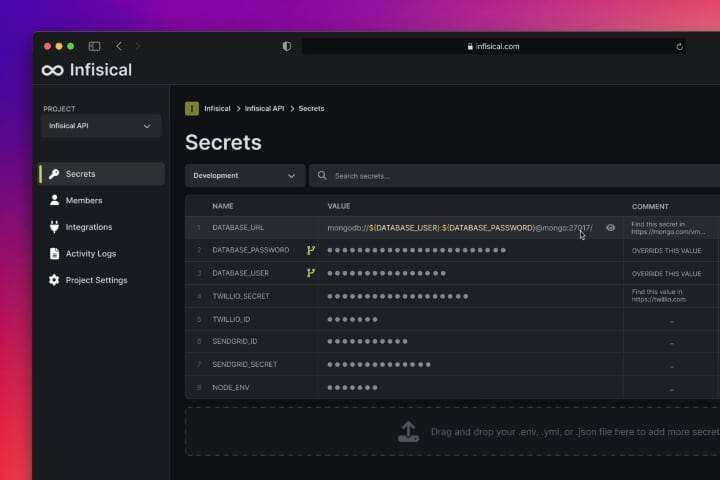Click the Project Settings gear icon
720x480 pixels.
[54, 280]
